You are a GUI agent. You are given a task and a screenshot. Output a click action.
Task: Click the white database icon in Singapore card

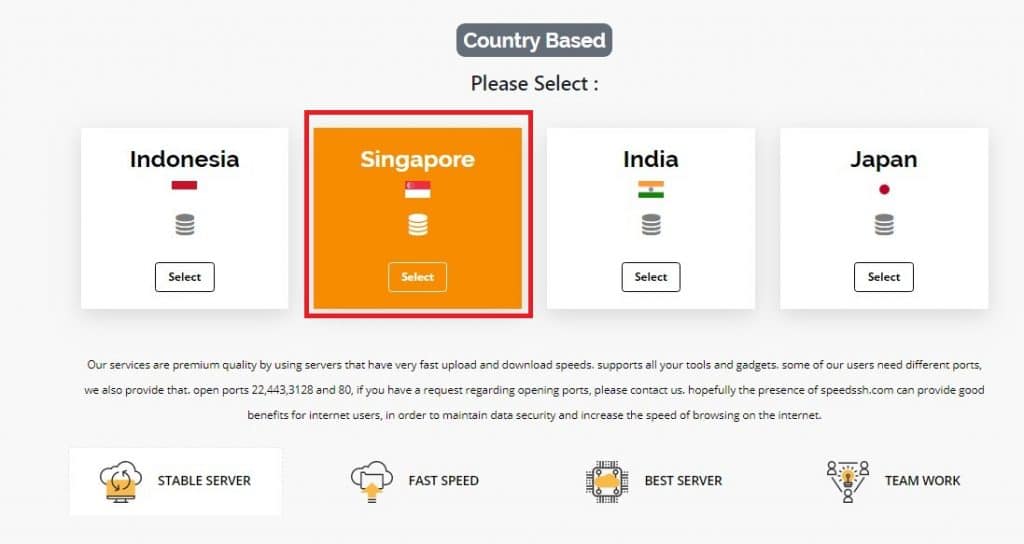(418, 226)
